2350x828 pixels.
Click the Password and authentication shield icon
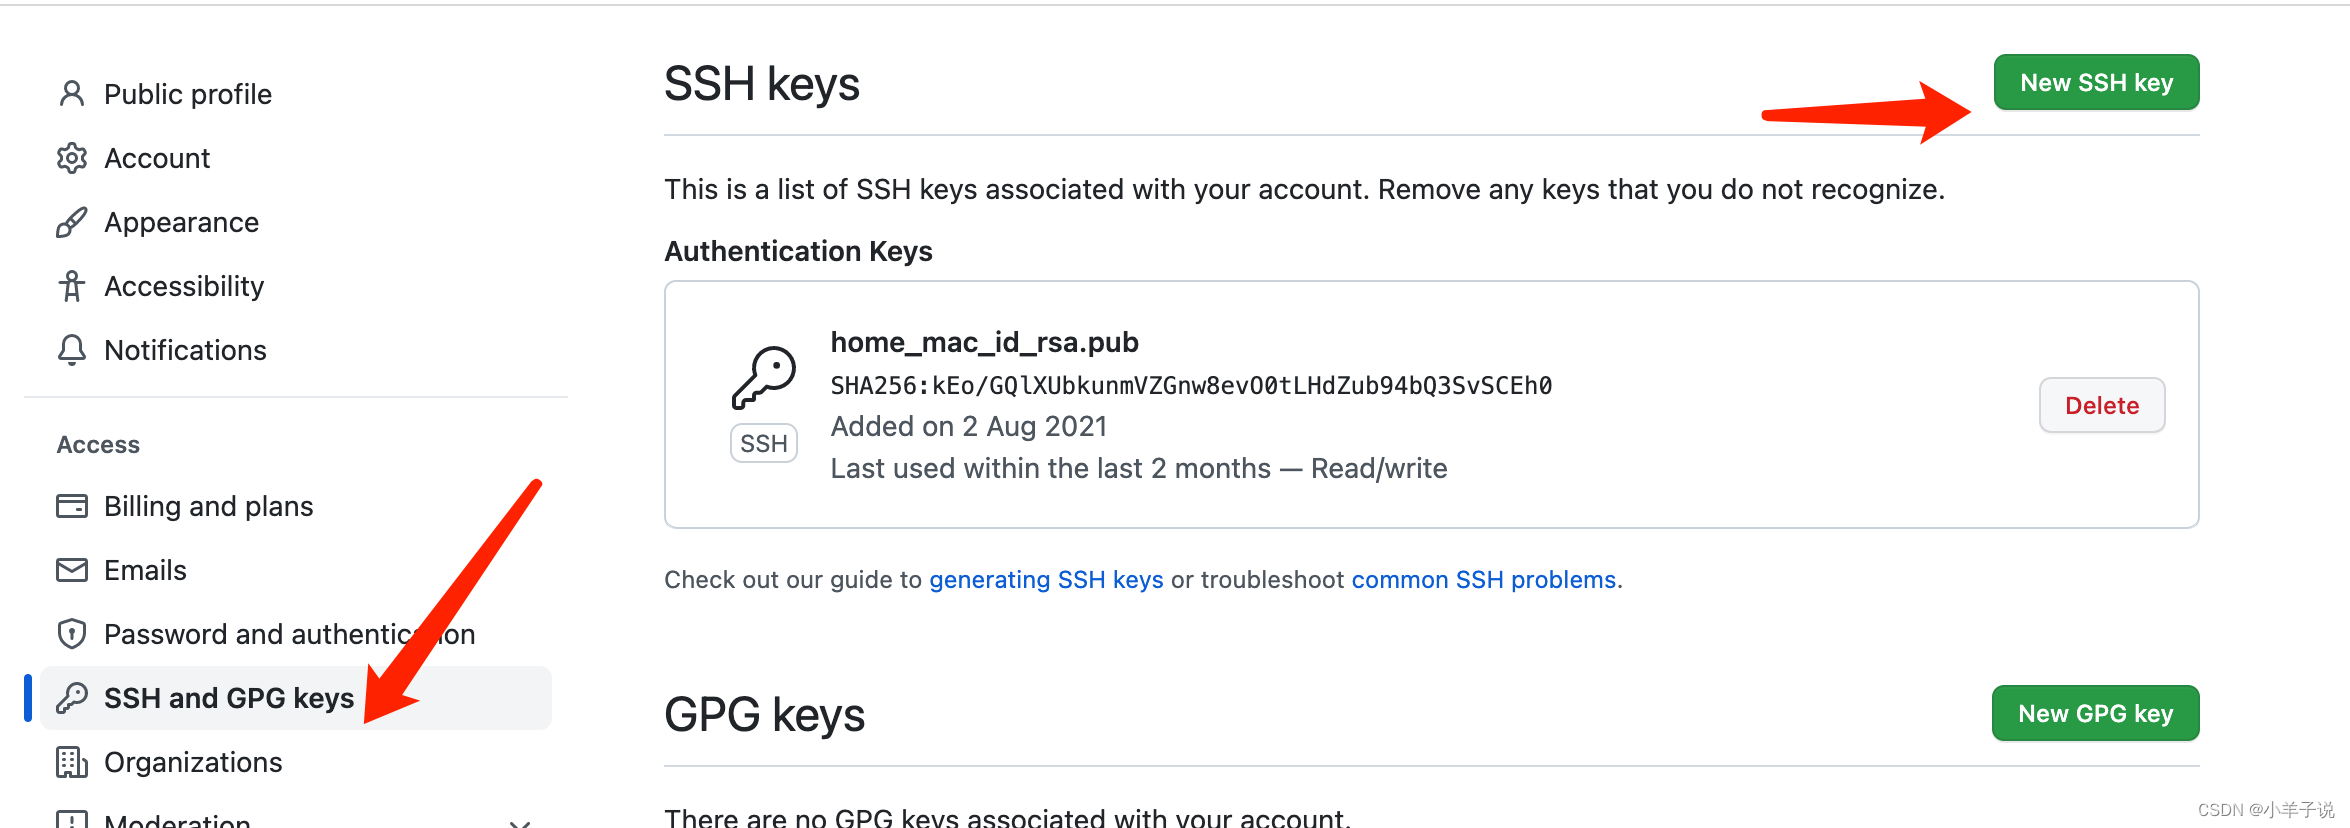pyautogui.click(x=71, y=633)
